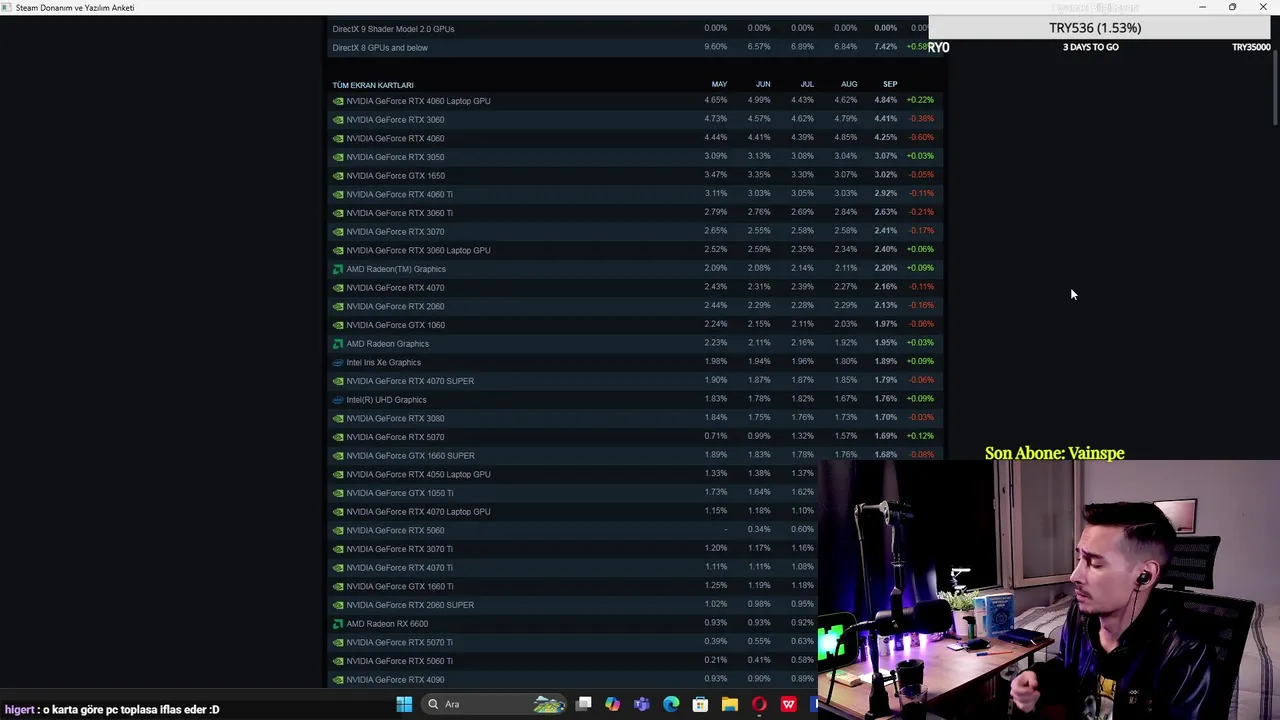Viewport: 1280px width, 720px height.
Task: Click NVIDIA logo beside GeForce RTX 5070 Ti
Action: [338, 643]
